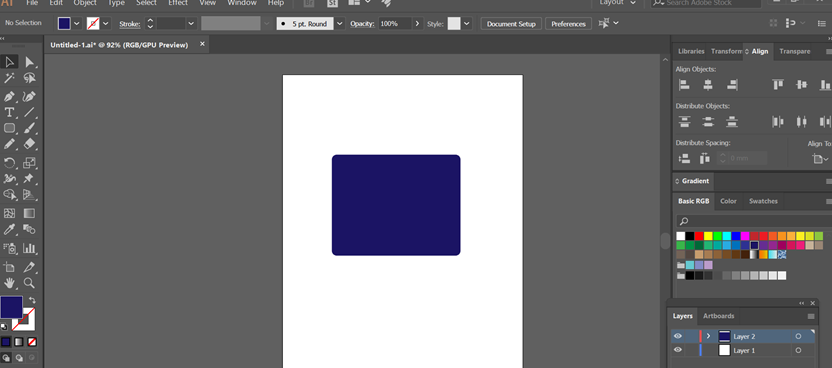Open the Object menu
832x368 pixels.
(x=85, y=3)
